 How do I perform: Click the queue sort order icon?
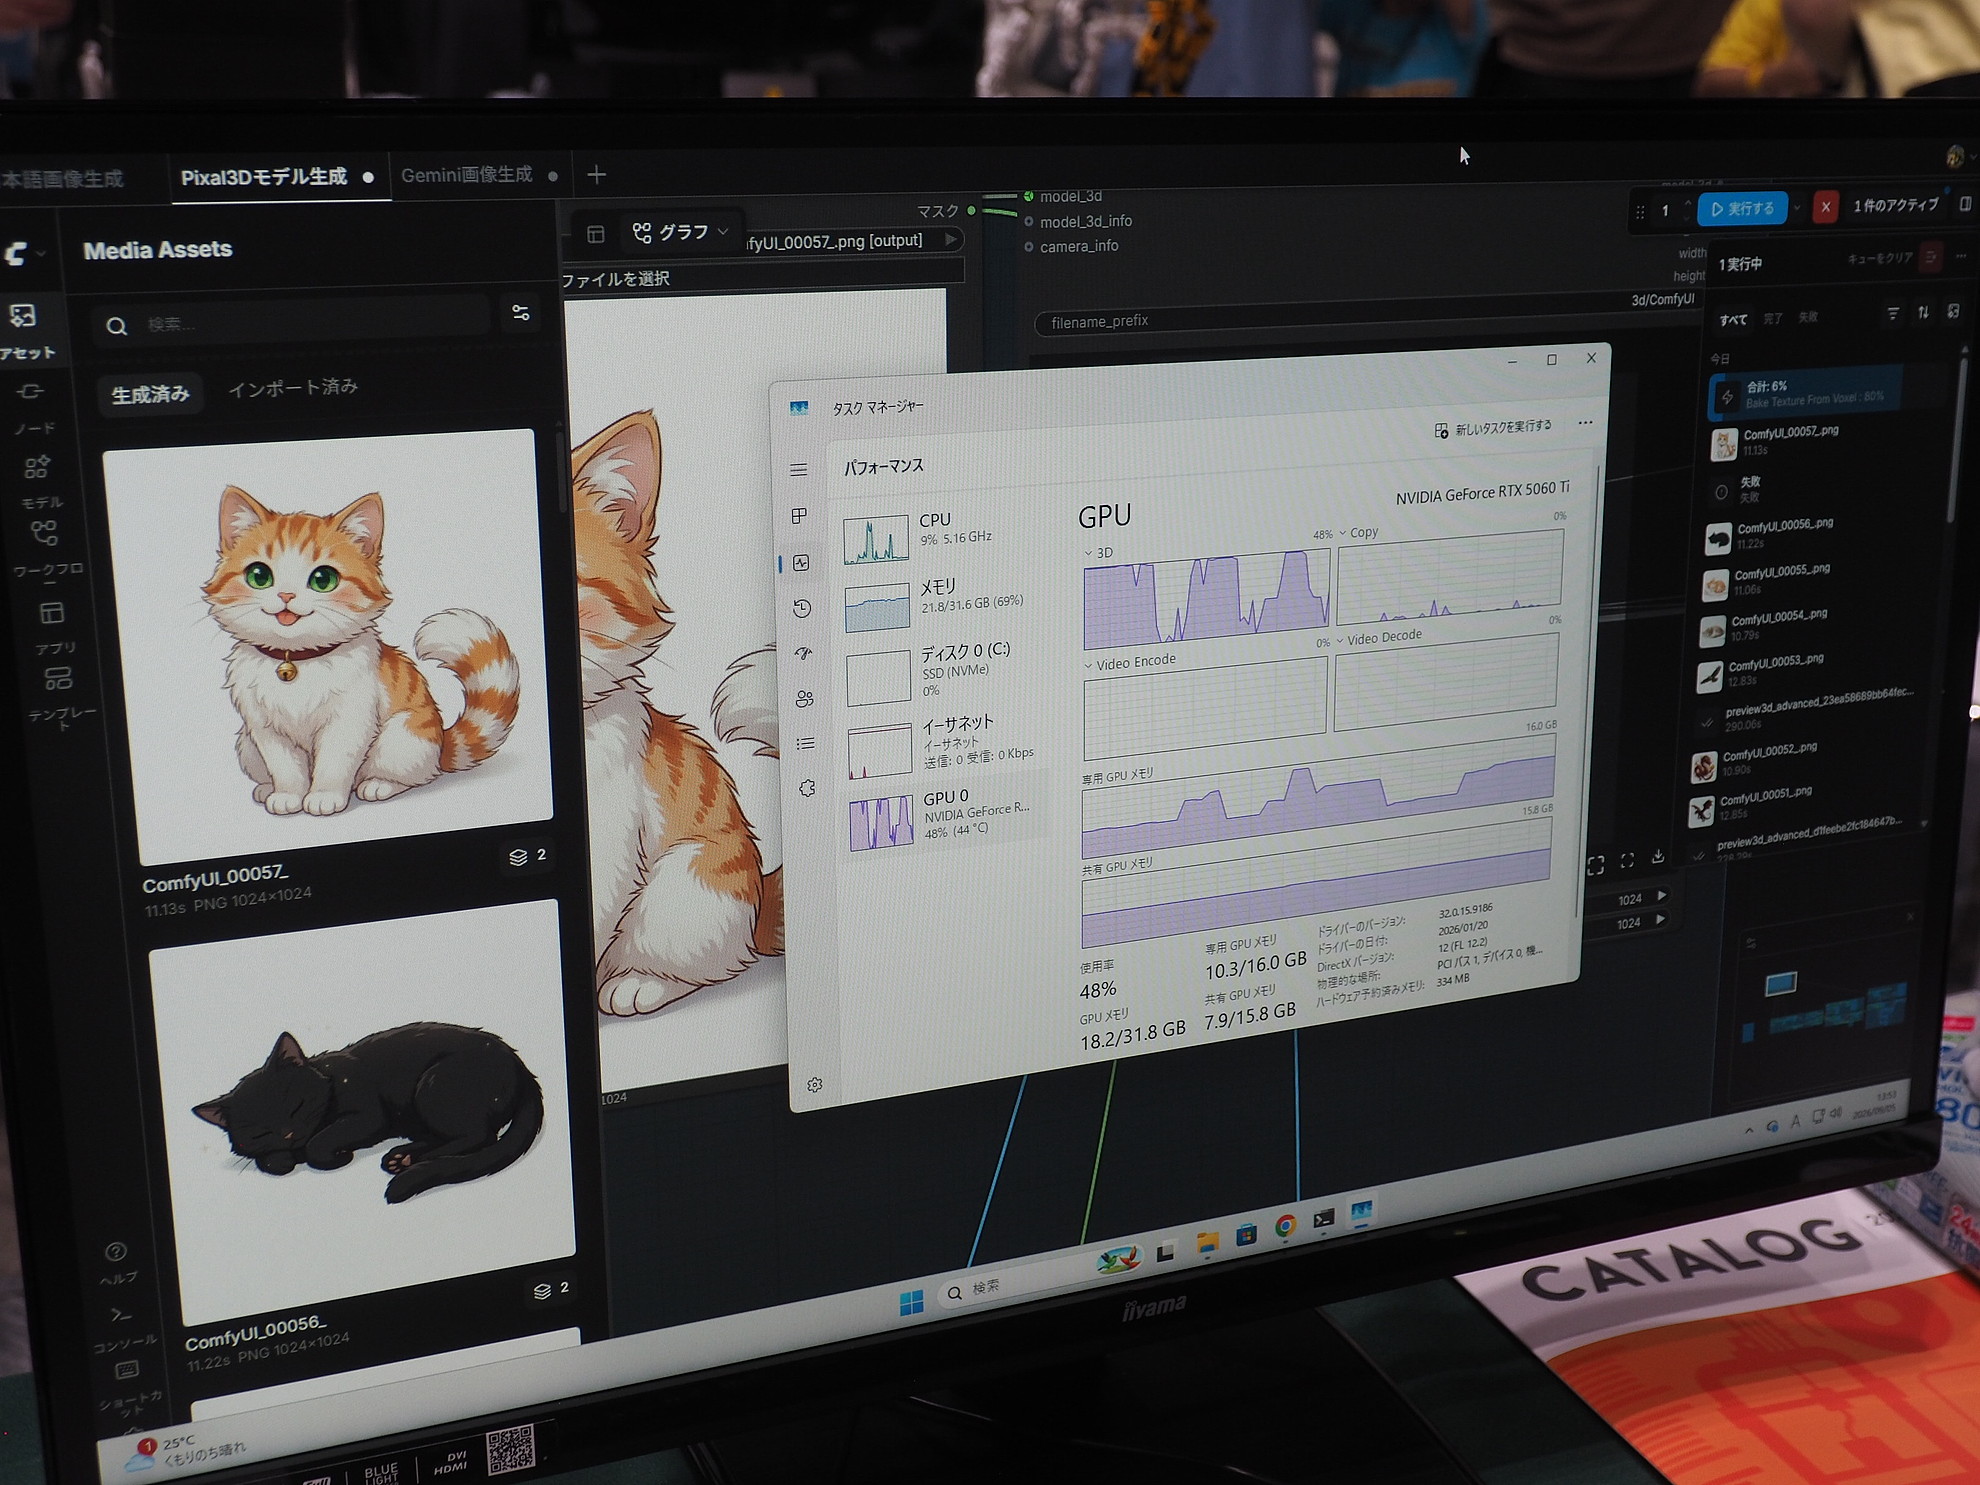point(1923,313)
